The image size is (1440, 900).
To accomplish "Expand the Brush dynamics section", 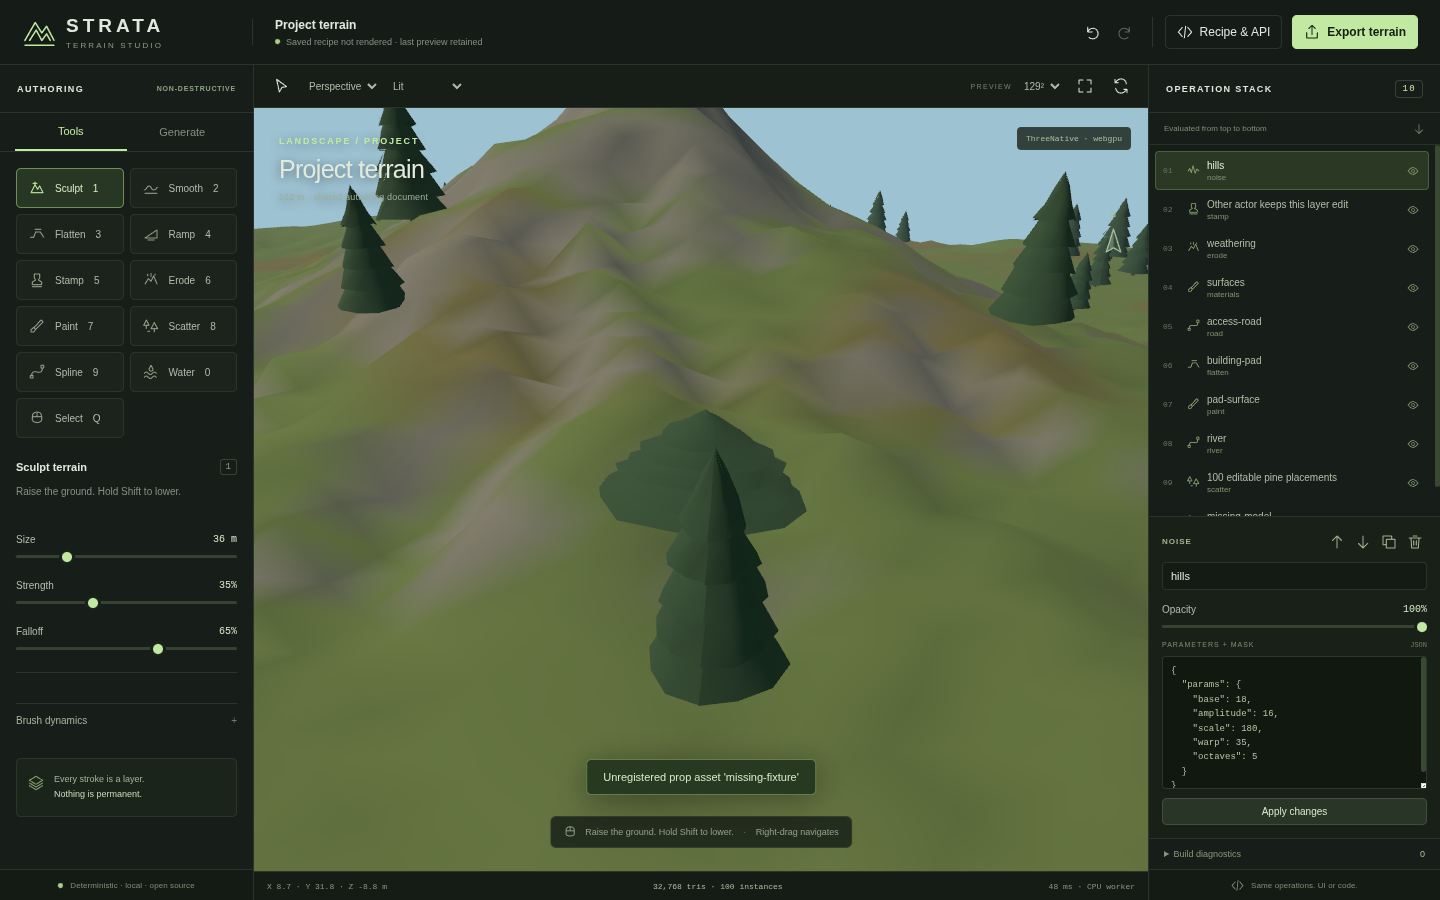I will 126,720.
